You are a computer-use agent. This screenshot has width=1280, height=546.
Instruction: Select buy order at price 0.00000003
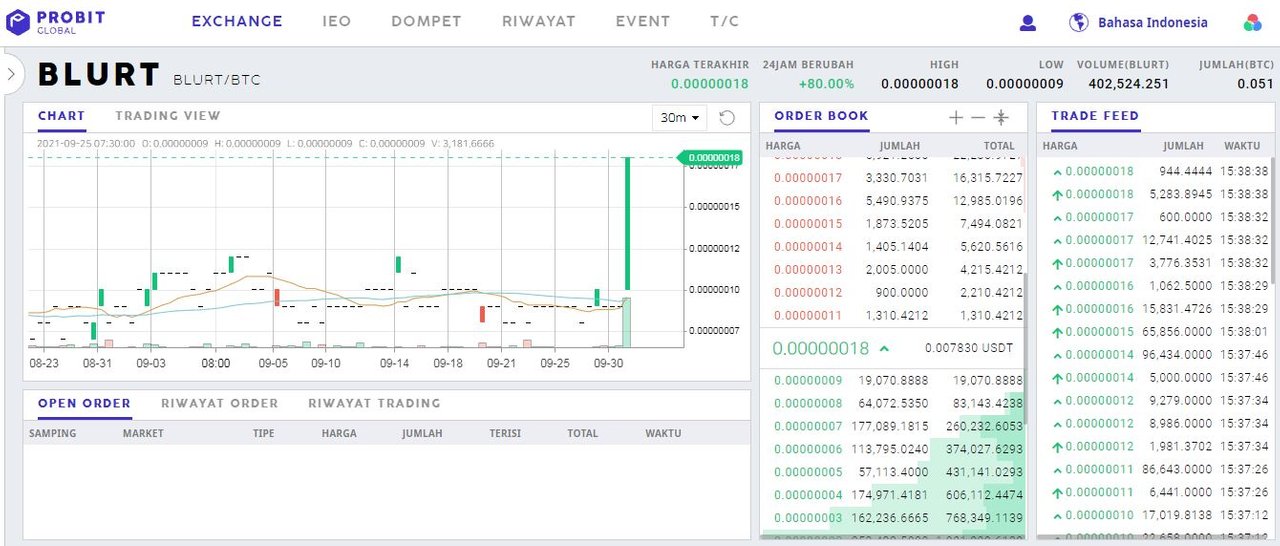[892, 519]
